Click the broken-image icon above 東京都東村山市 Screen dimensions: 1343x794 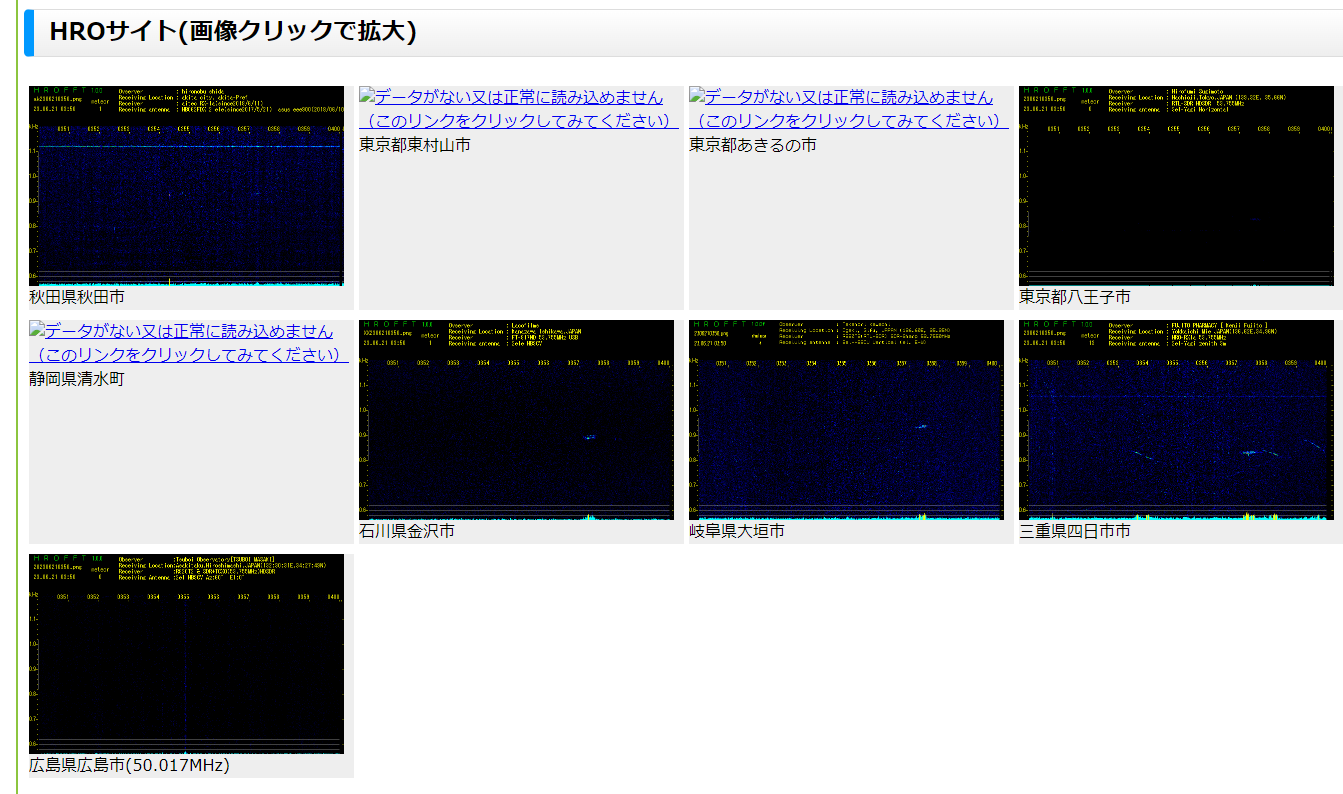tap(365, 93)
